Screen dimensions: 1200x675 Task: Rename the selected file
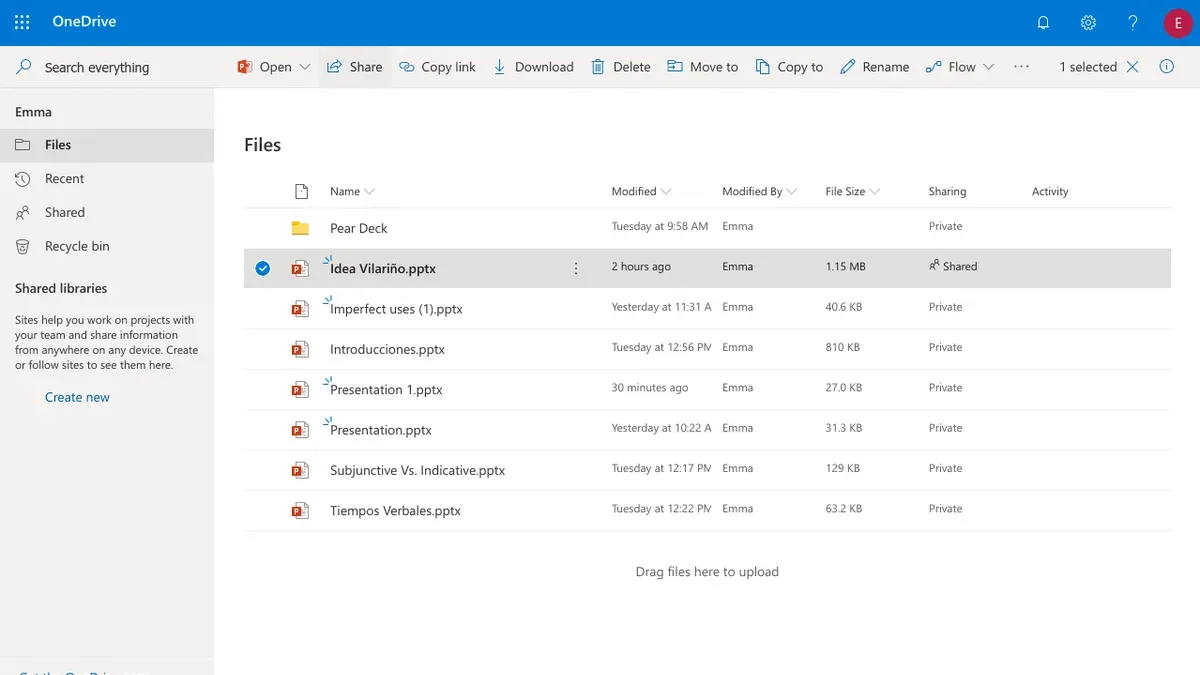coord(874,67)
